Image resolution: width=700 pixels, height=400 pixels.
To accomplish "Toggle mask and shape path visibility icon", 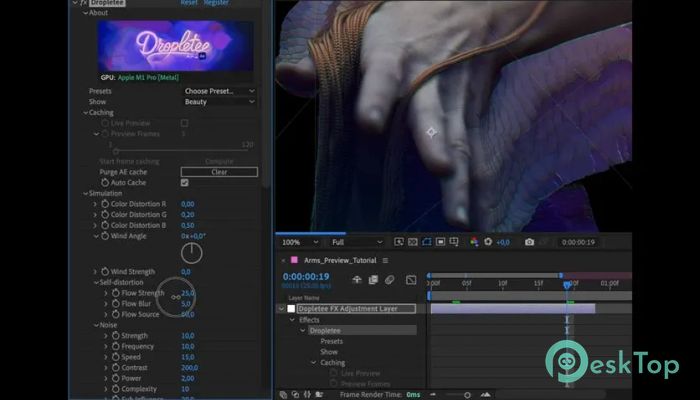I will (x=427, y=242).
